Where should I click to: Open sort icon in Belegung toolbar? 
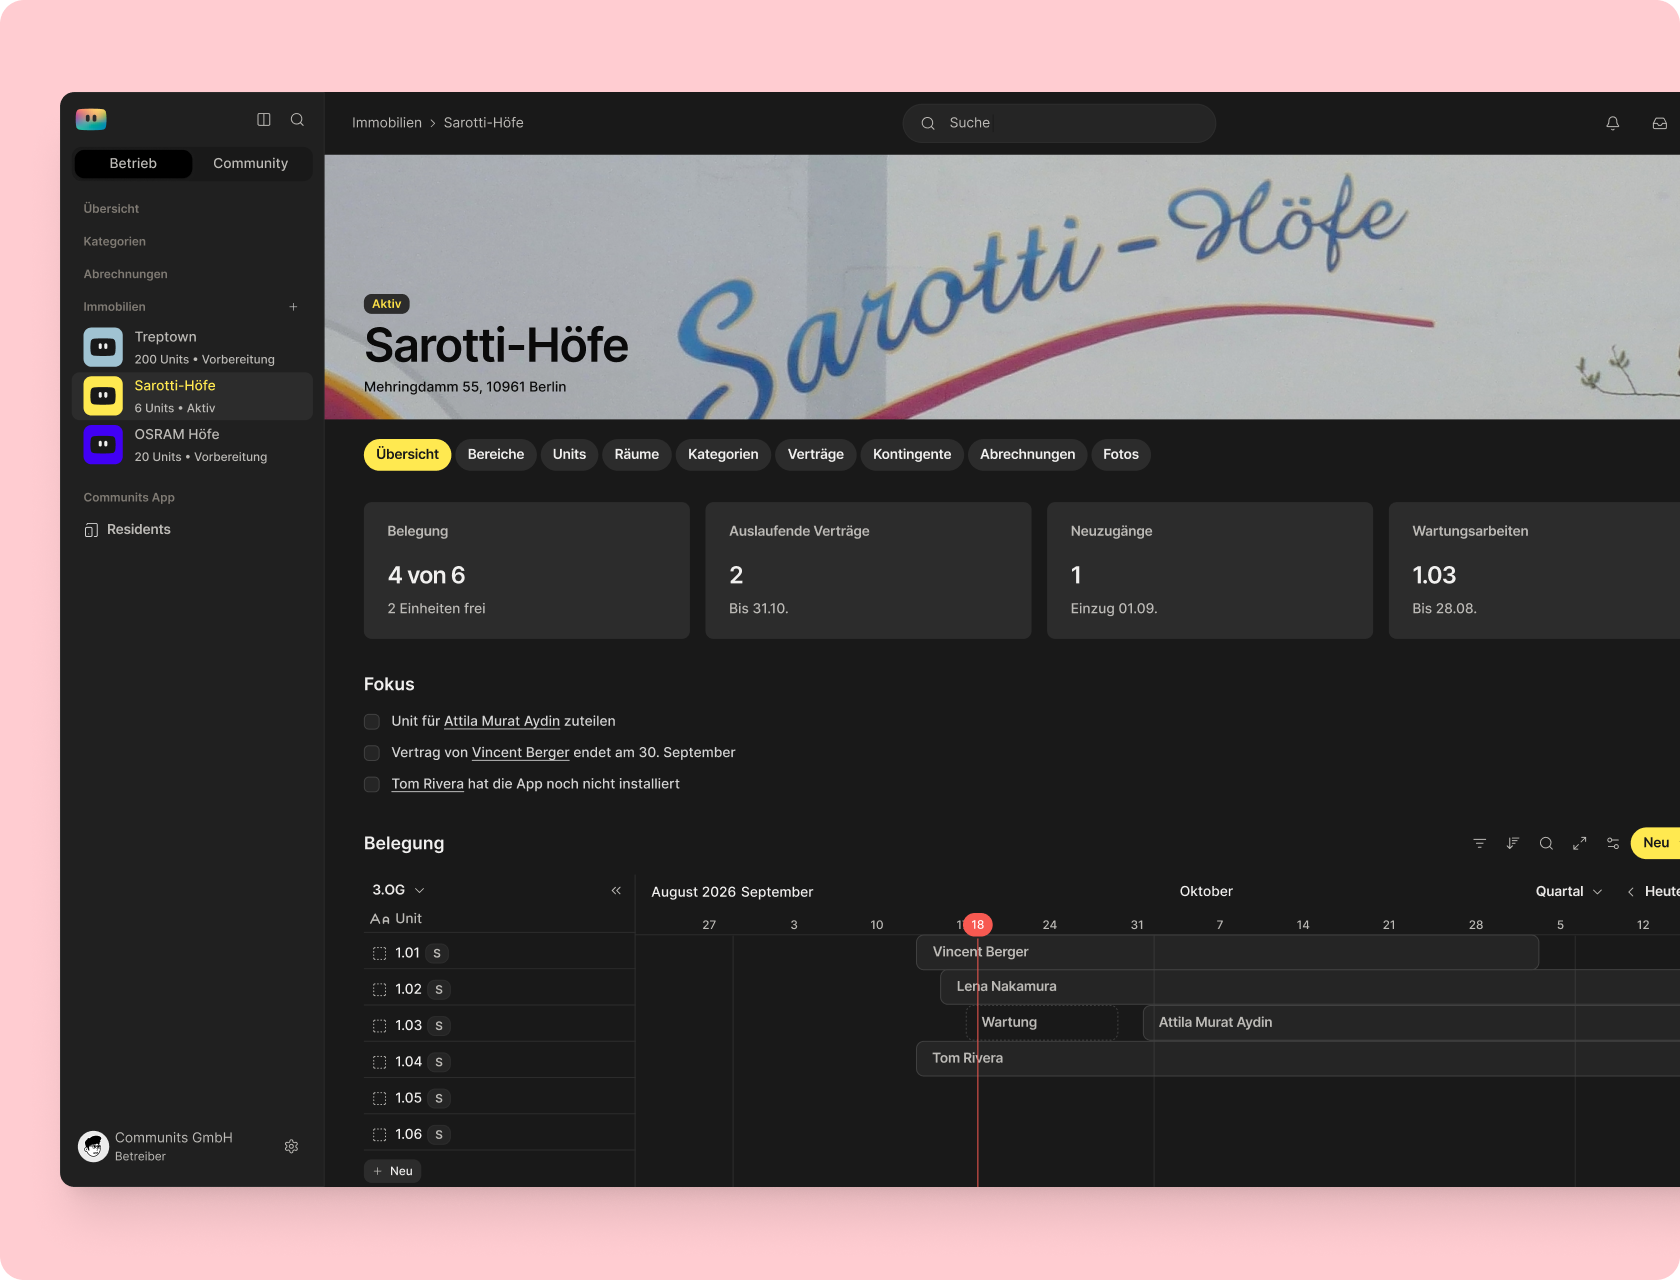[1513, 843]
